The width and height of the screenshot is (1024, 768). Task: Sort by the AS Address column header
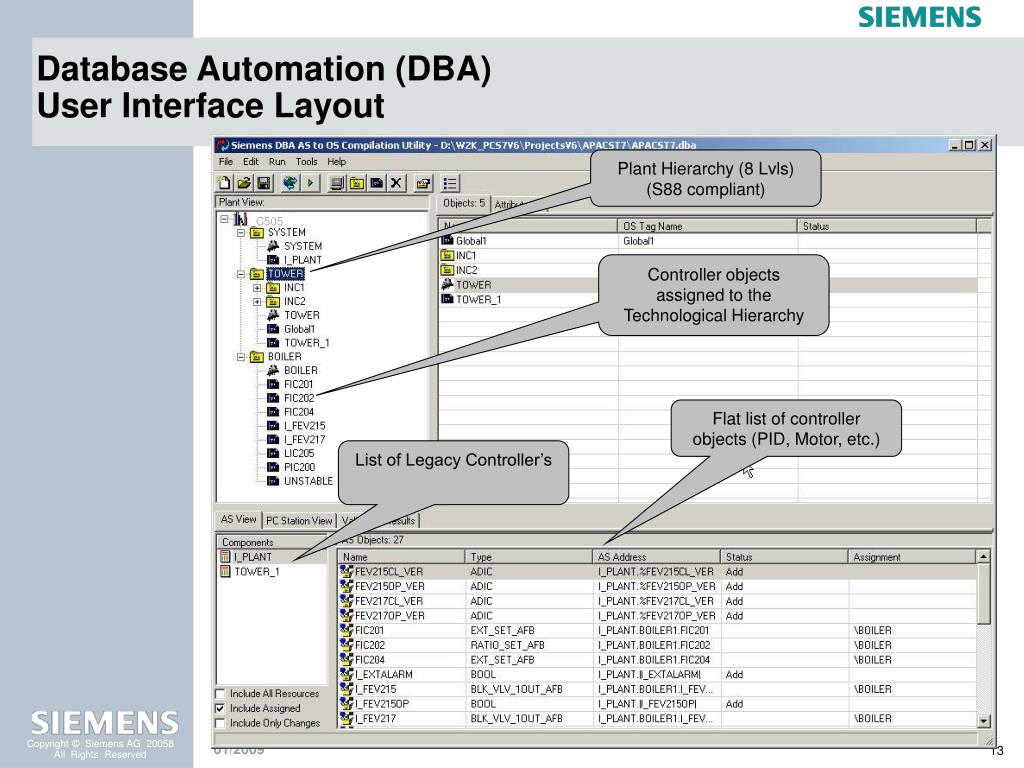click(x=656, y=557)
